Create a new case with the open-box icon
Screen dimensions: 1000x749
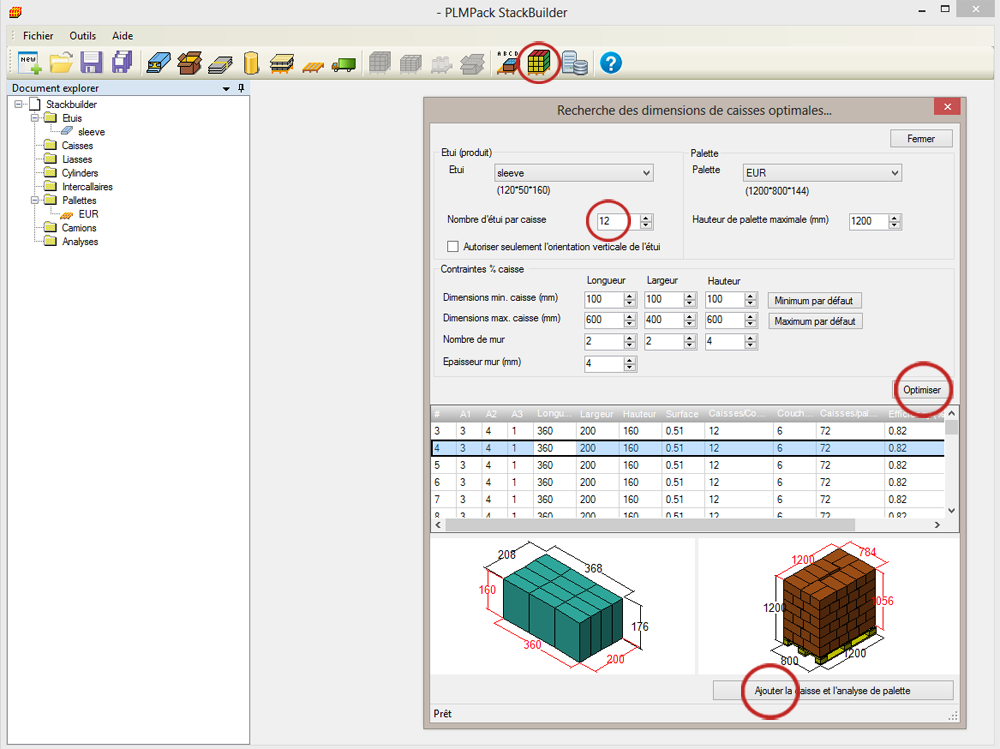(x=189, y=63)
